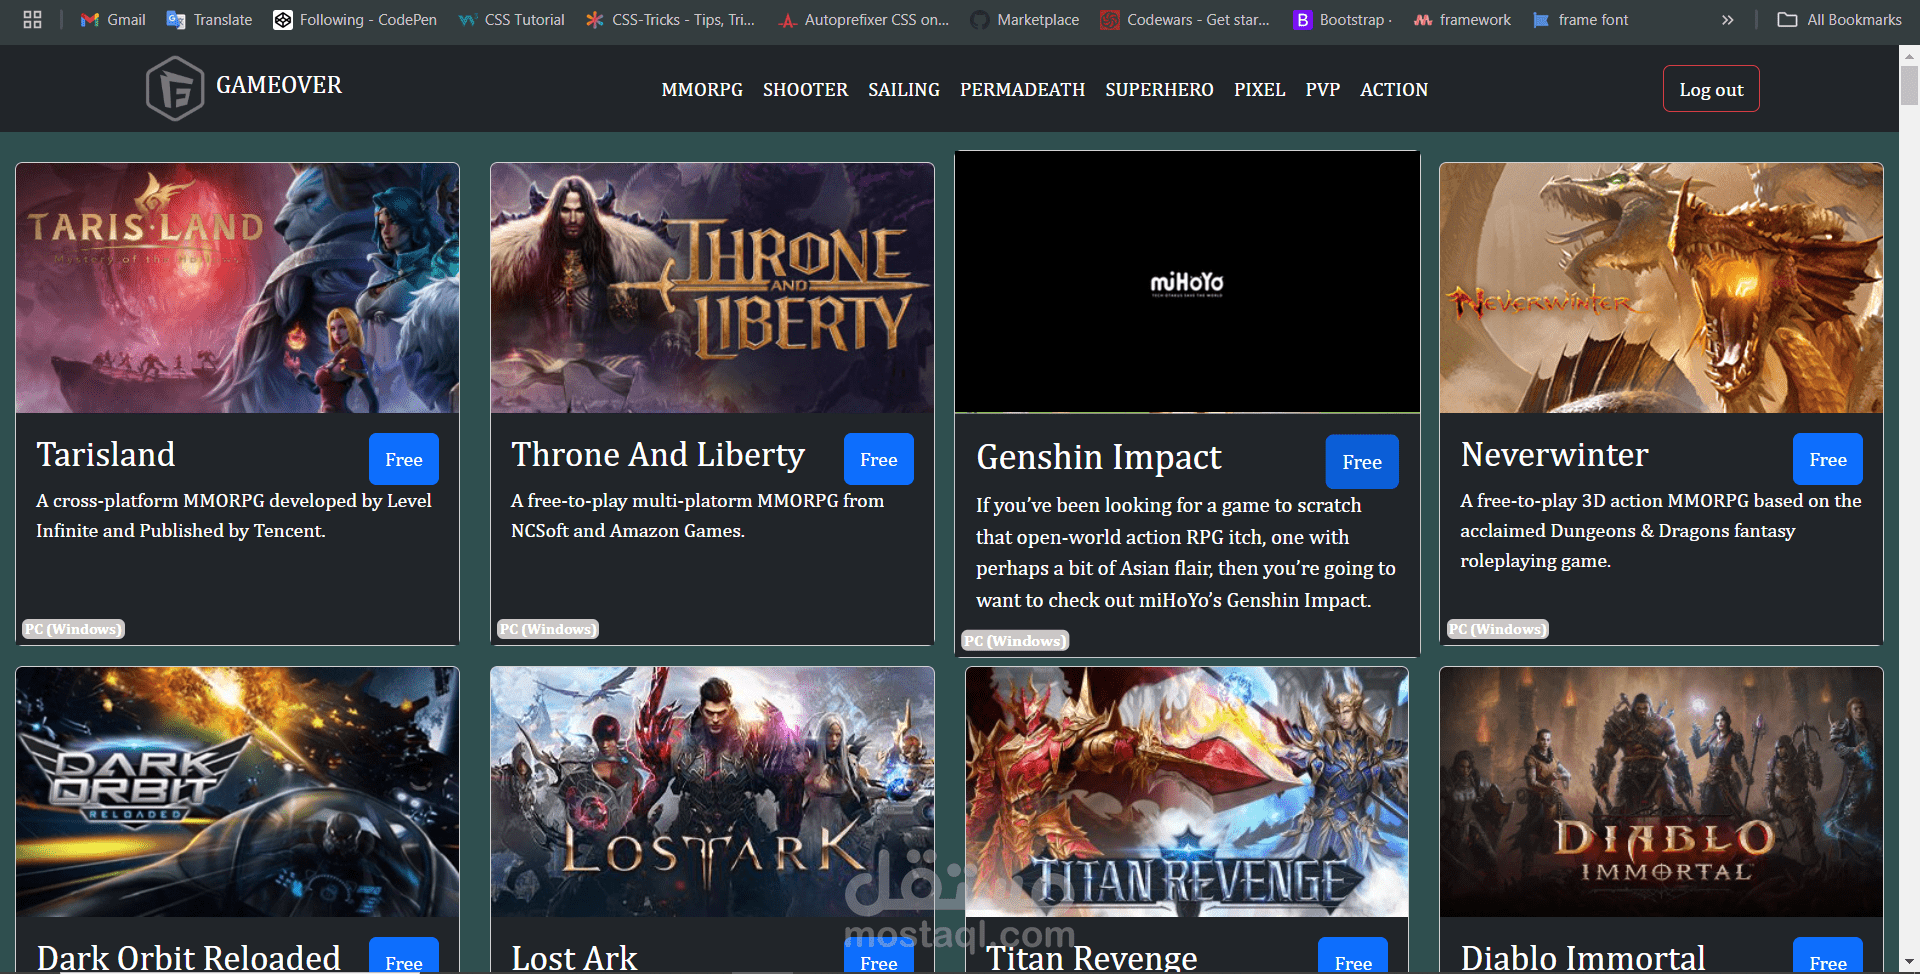Open the Translate bookmark
Screen dimensions: 1920x974
pyautogui.click(x=209, y=19)
